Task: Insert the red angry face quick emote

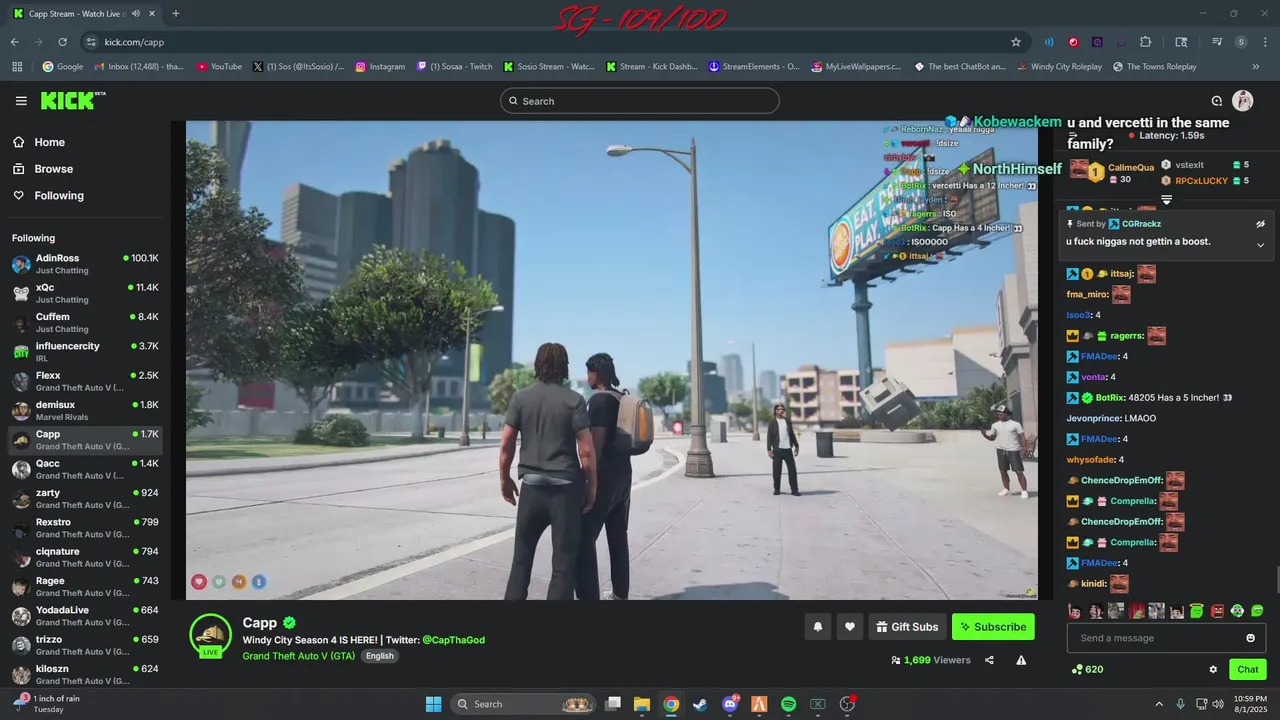Action: [1217, 611]
